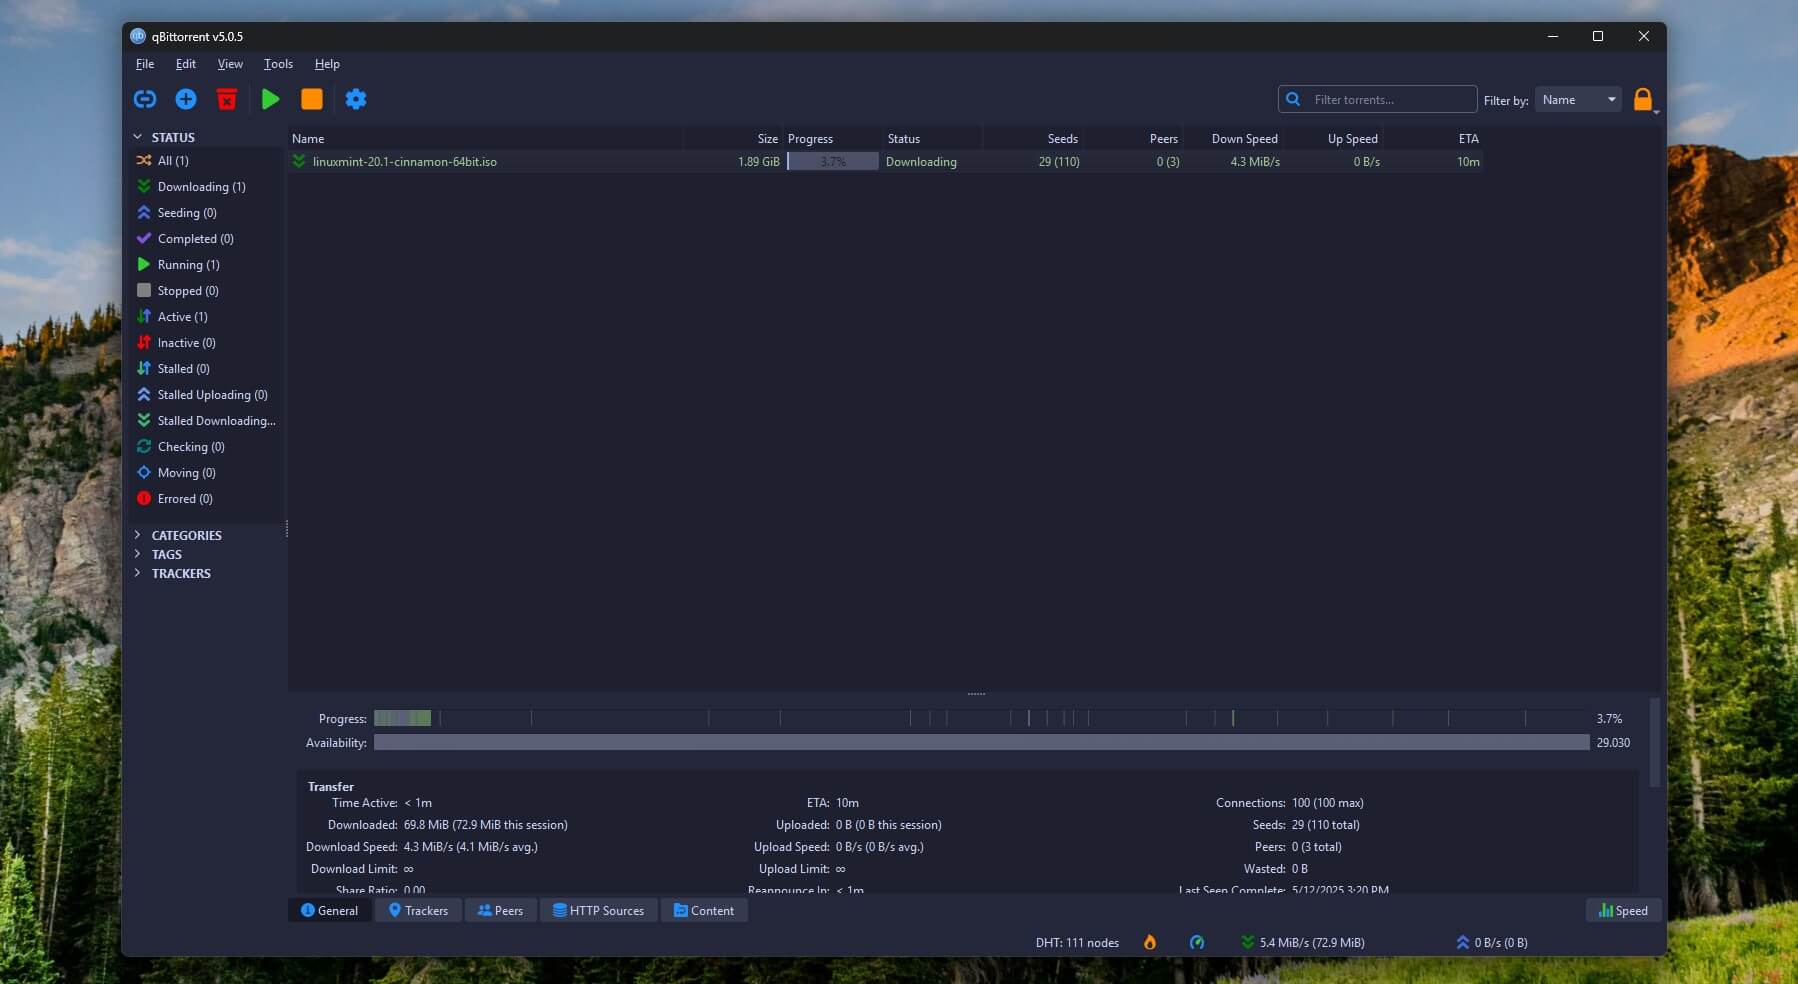Click the pieces Progress bar in details
The width and height of the screenshot is (1798, 984).
click(981, 718)
